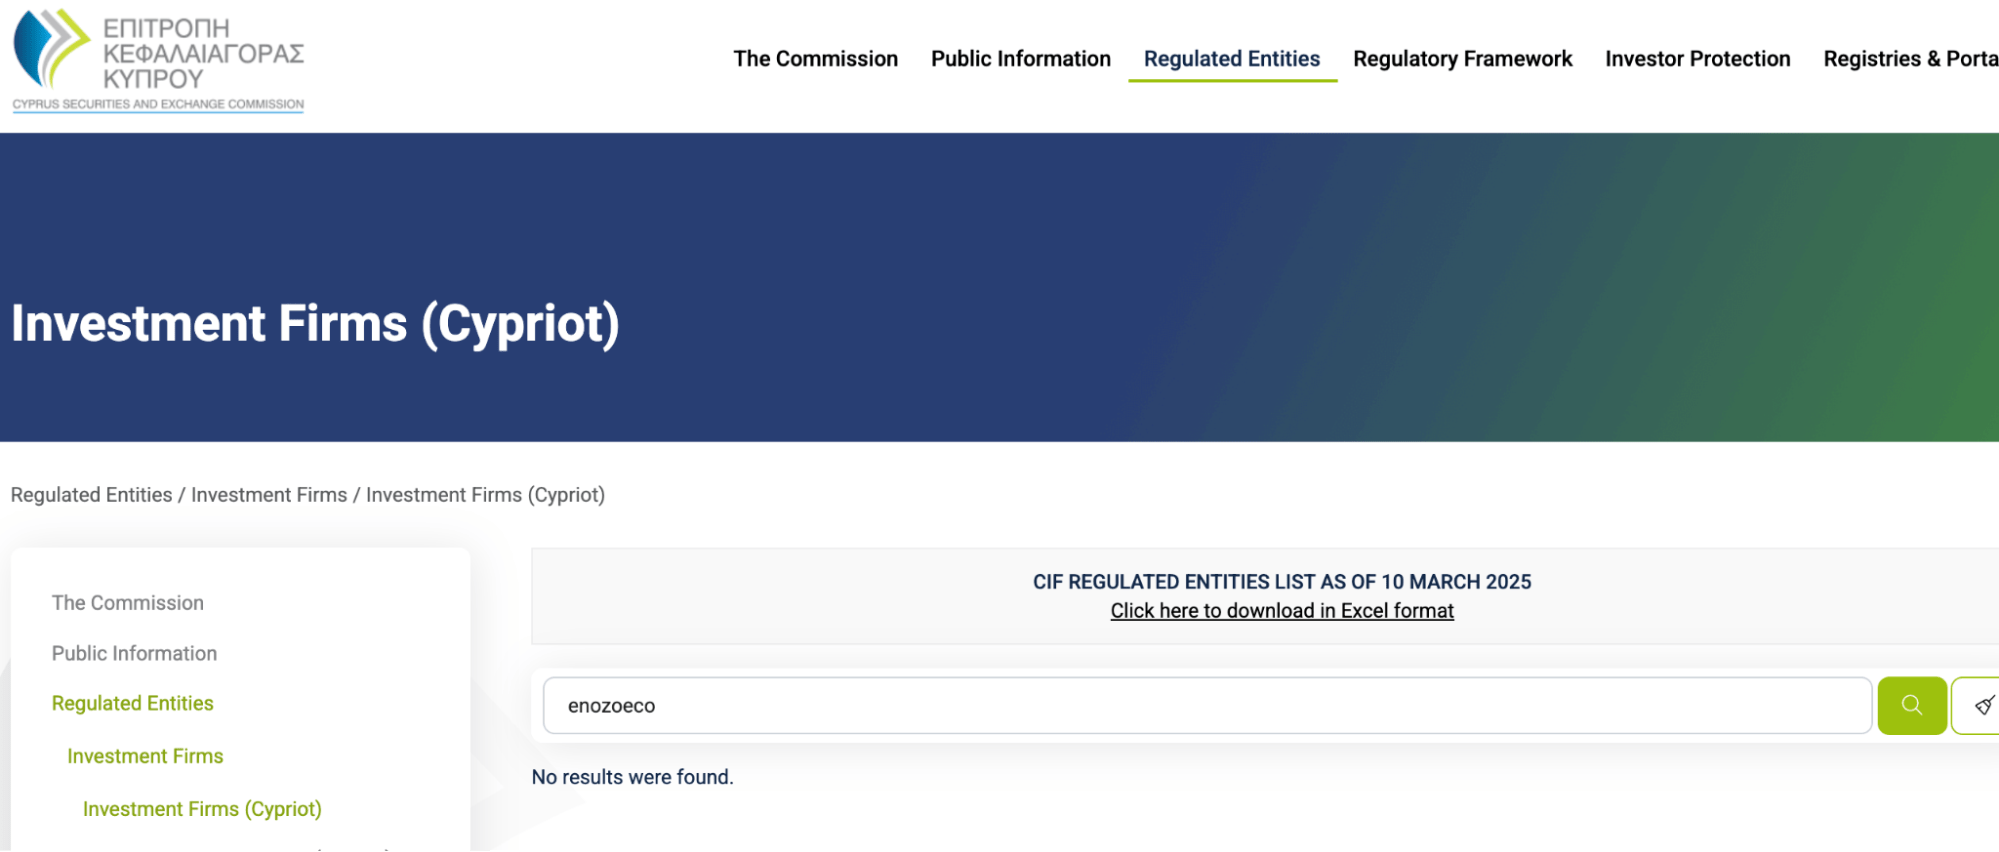Click Investment Firms in the breadcrumb trail
Screen dimensions: 1999x852
(x=269, y=495)
